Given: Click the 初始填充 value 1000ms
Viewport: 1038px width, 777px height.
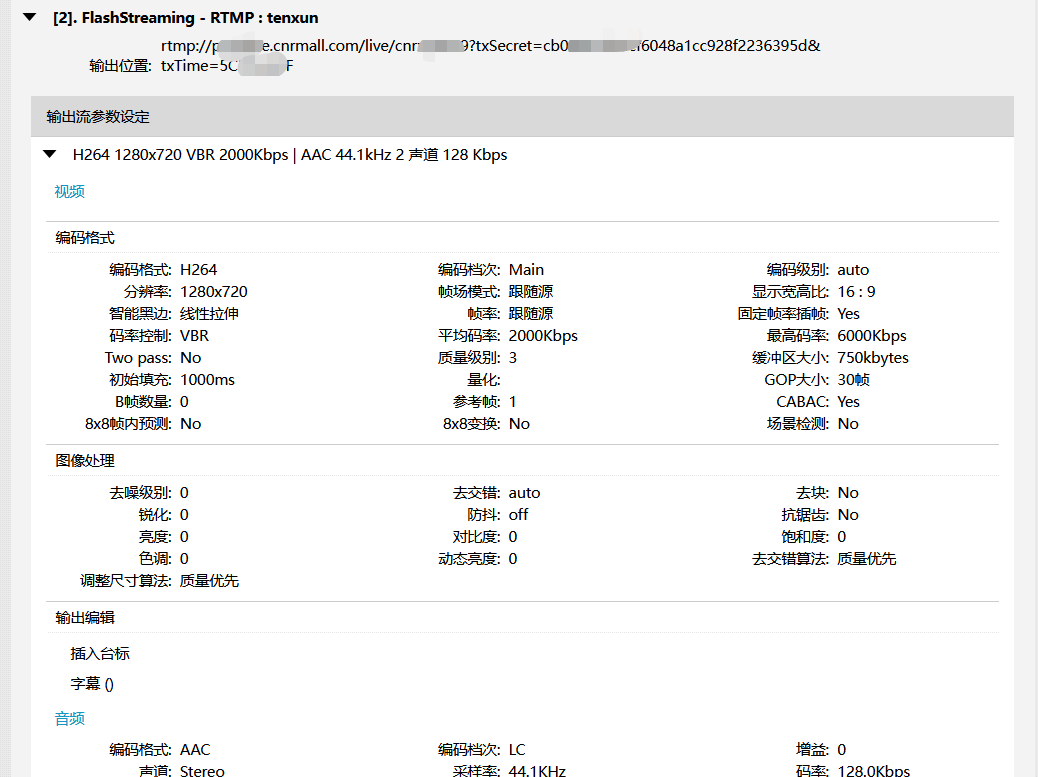Looking at the screenshot, I should pos(207,380).
